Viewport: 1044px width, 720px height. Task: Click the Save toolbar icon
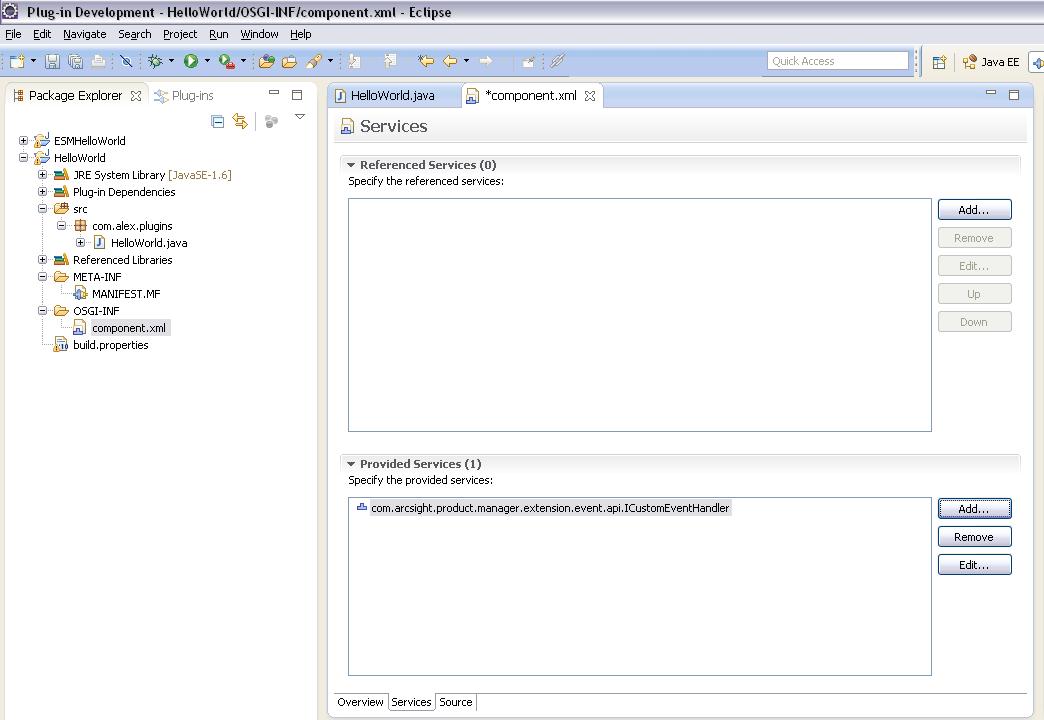[52, 61]
